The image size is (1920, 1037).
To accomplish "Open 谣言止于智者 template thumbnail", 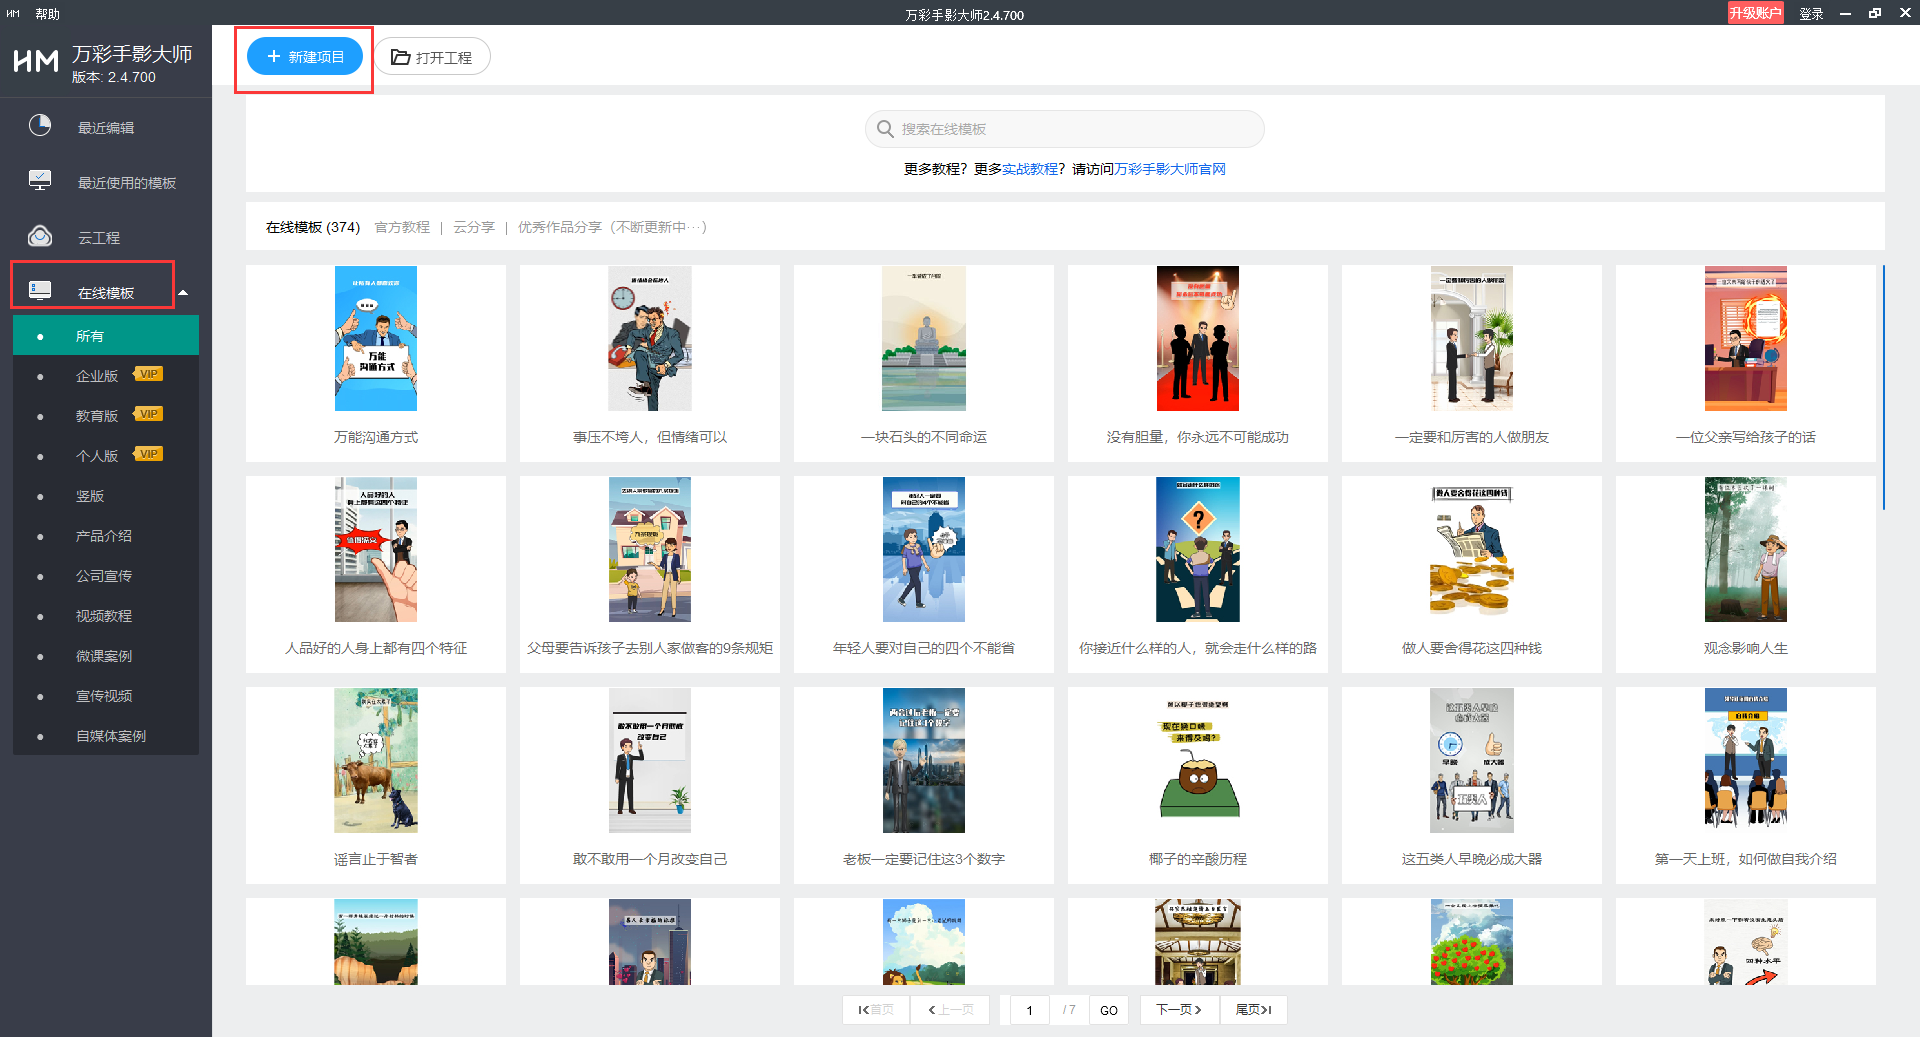I will (376, 760).
